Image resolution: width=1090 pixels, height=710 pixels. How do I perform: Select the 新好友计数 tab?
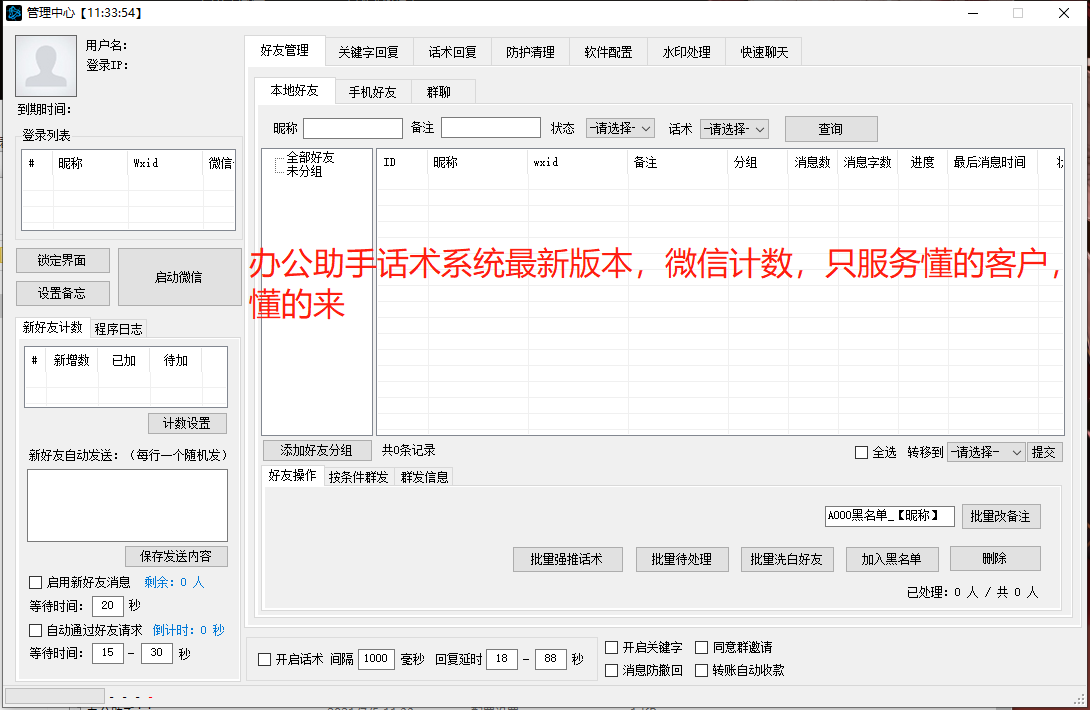53,328
